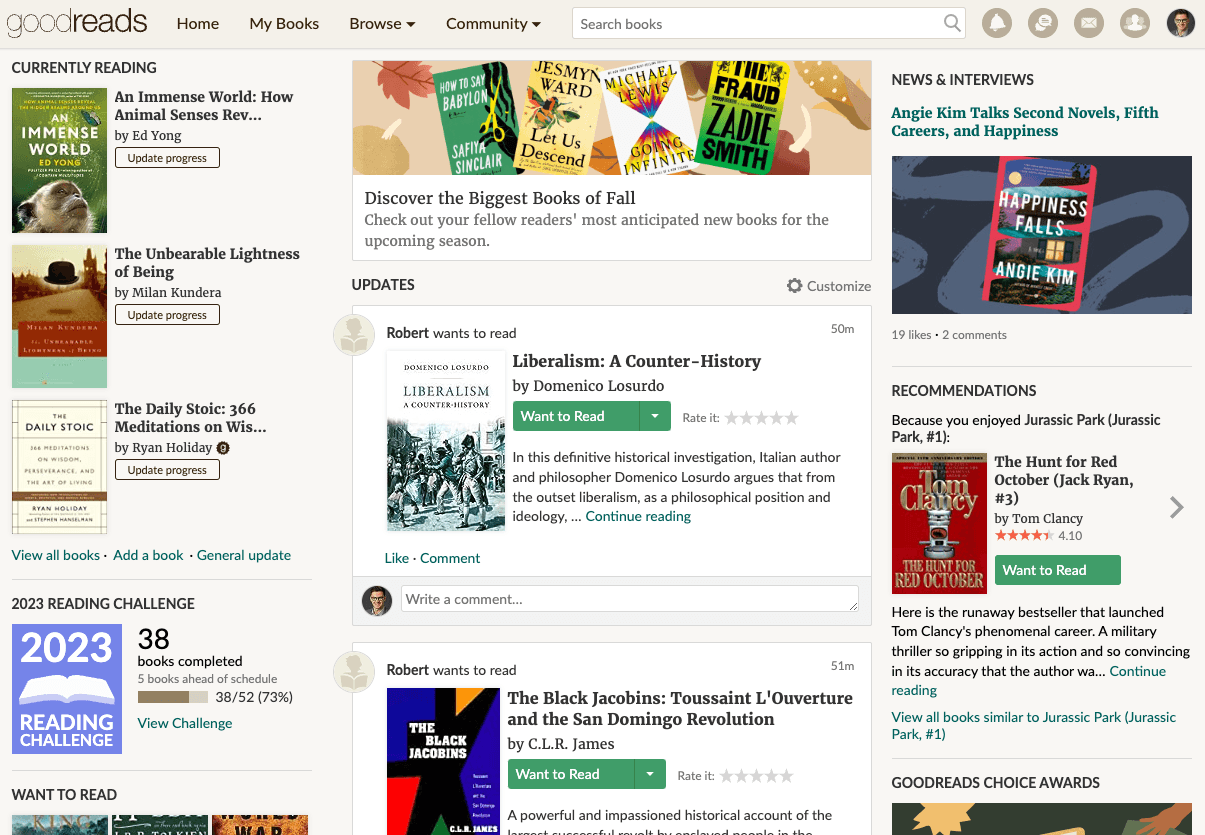Screen dimensions: 1205x835
Task: Open The Hunt for Red October title
Action: tap(1064, 480)
